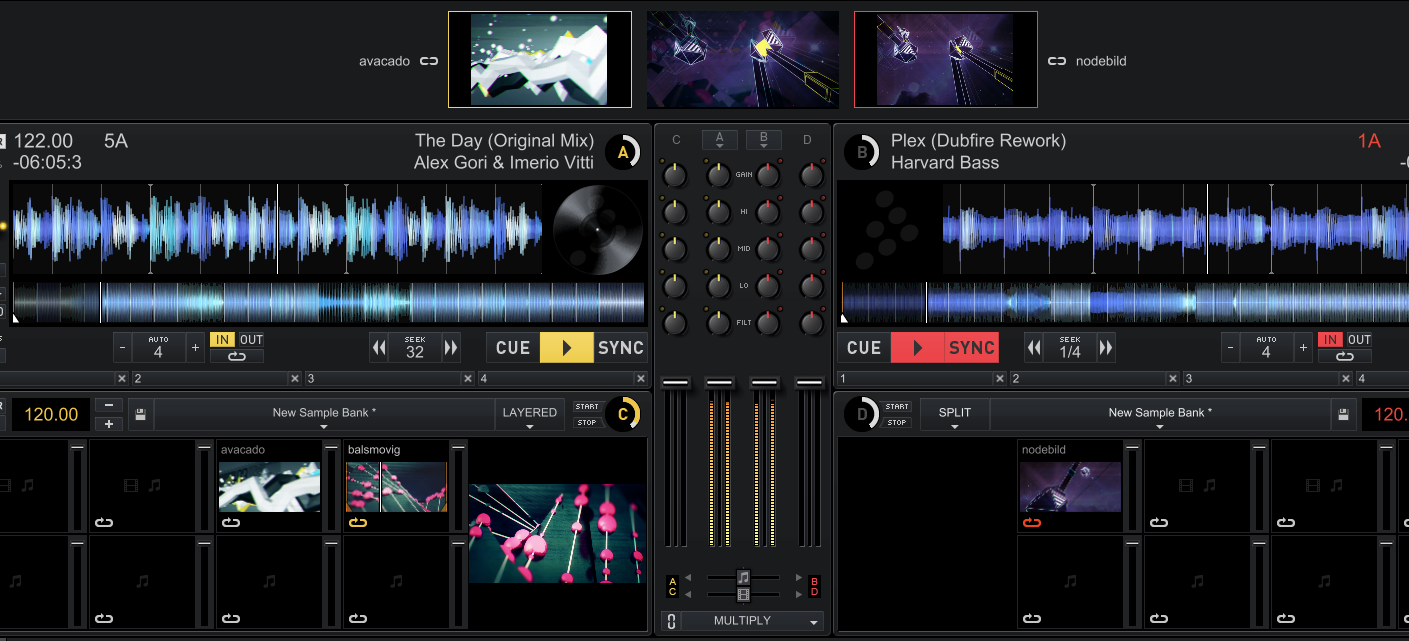The image size is (1409, 641).
Task: Select mixer channel A selector
Action: [719, 140]
